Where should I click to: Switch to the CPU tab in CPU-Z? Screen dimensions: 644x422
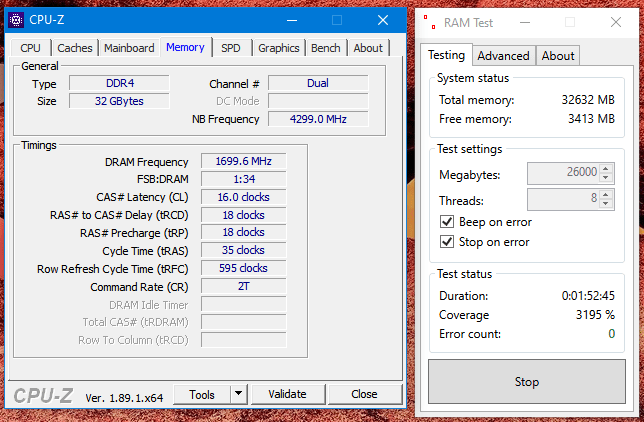point(30,48)
